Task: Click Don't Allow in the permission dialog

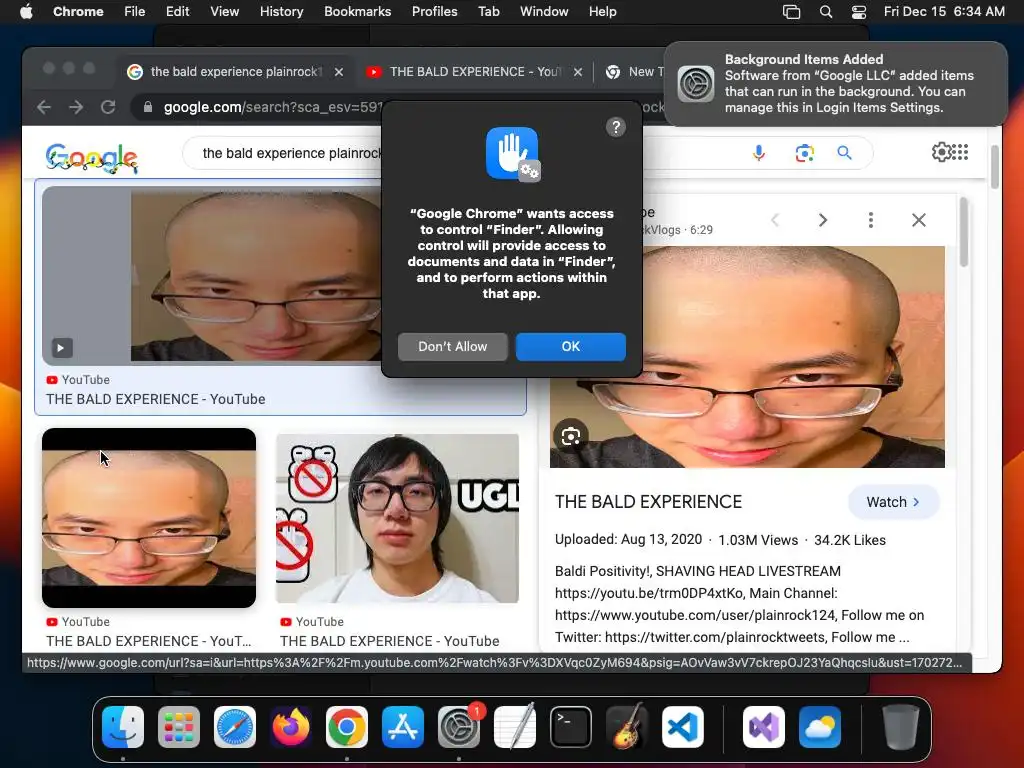Action: (453, 347)
